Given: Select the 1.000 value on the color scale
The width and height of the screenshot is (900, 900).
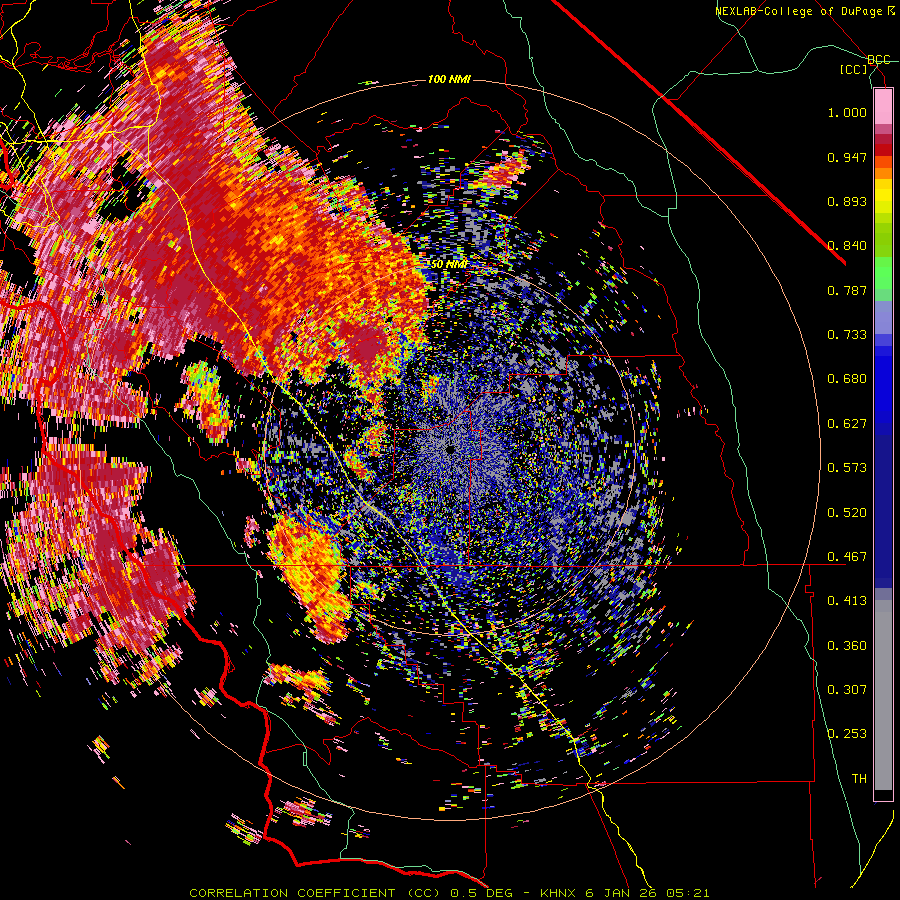Looking at the screenshot, I should point(847,112).
